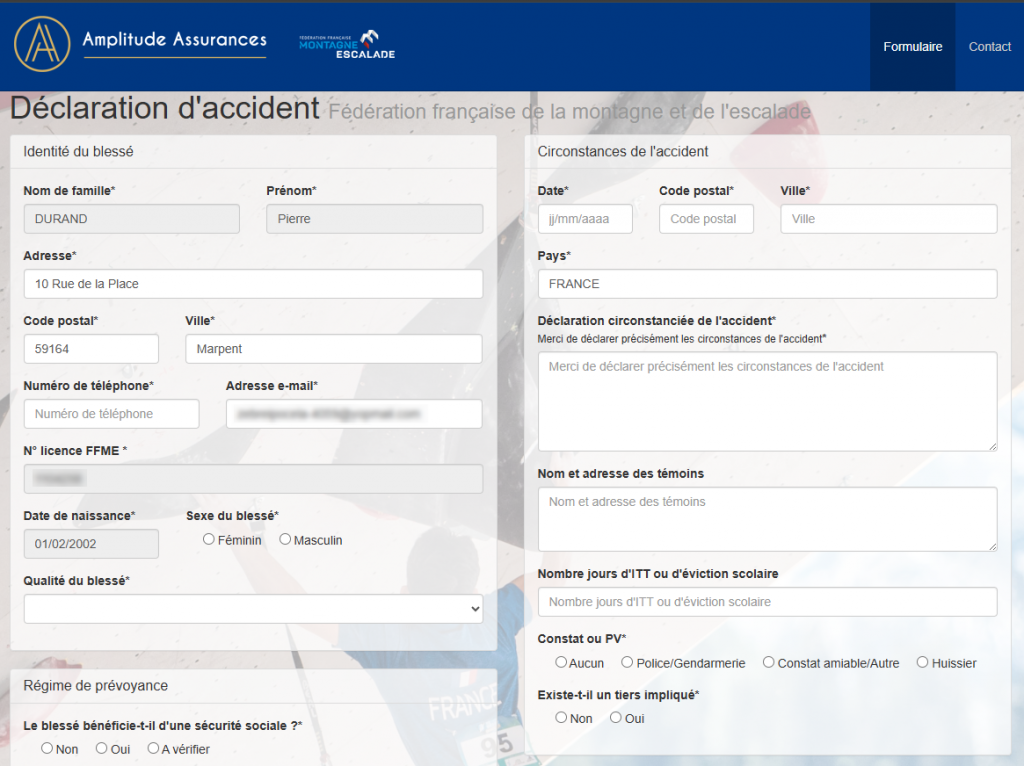
Task: Click the Montagne Escalade federation logo
Action: [x=347, y=45]
